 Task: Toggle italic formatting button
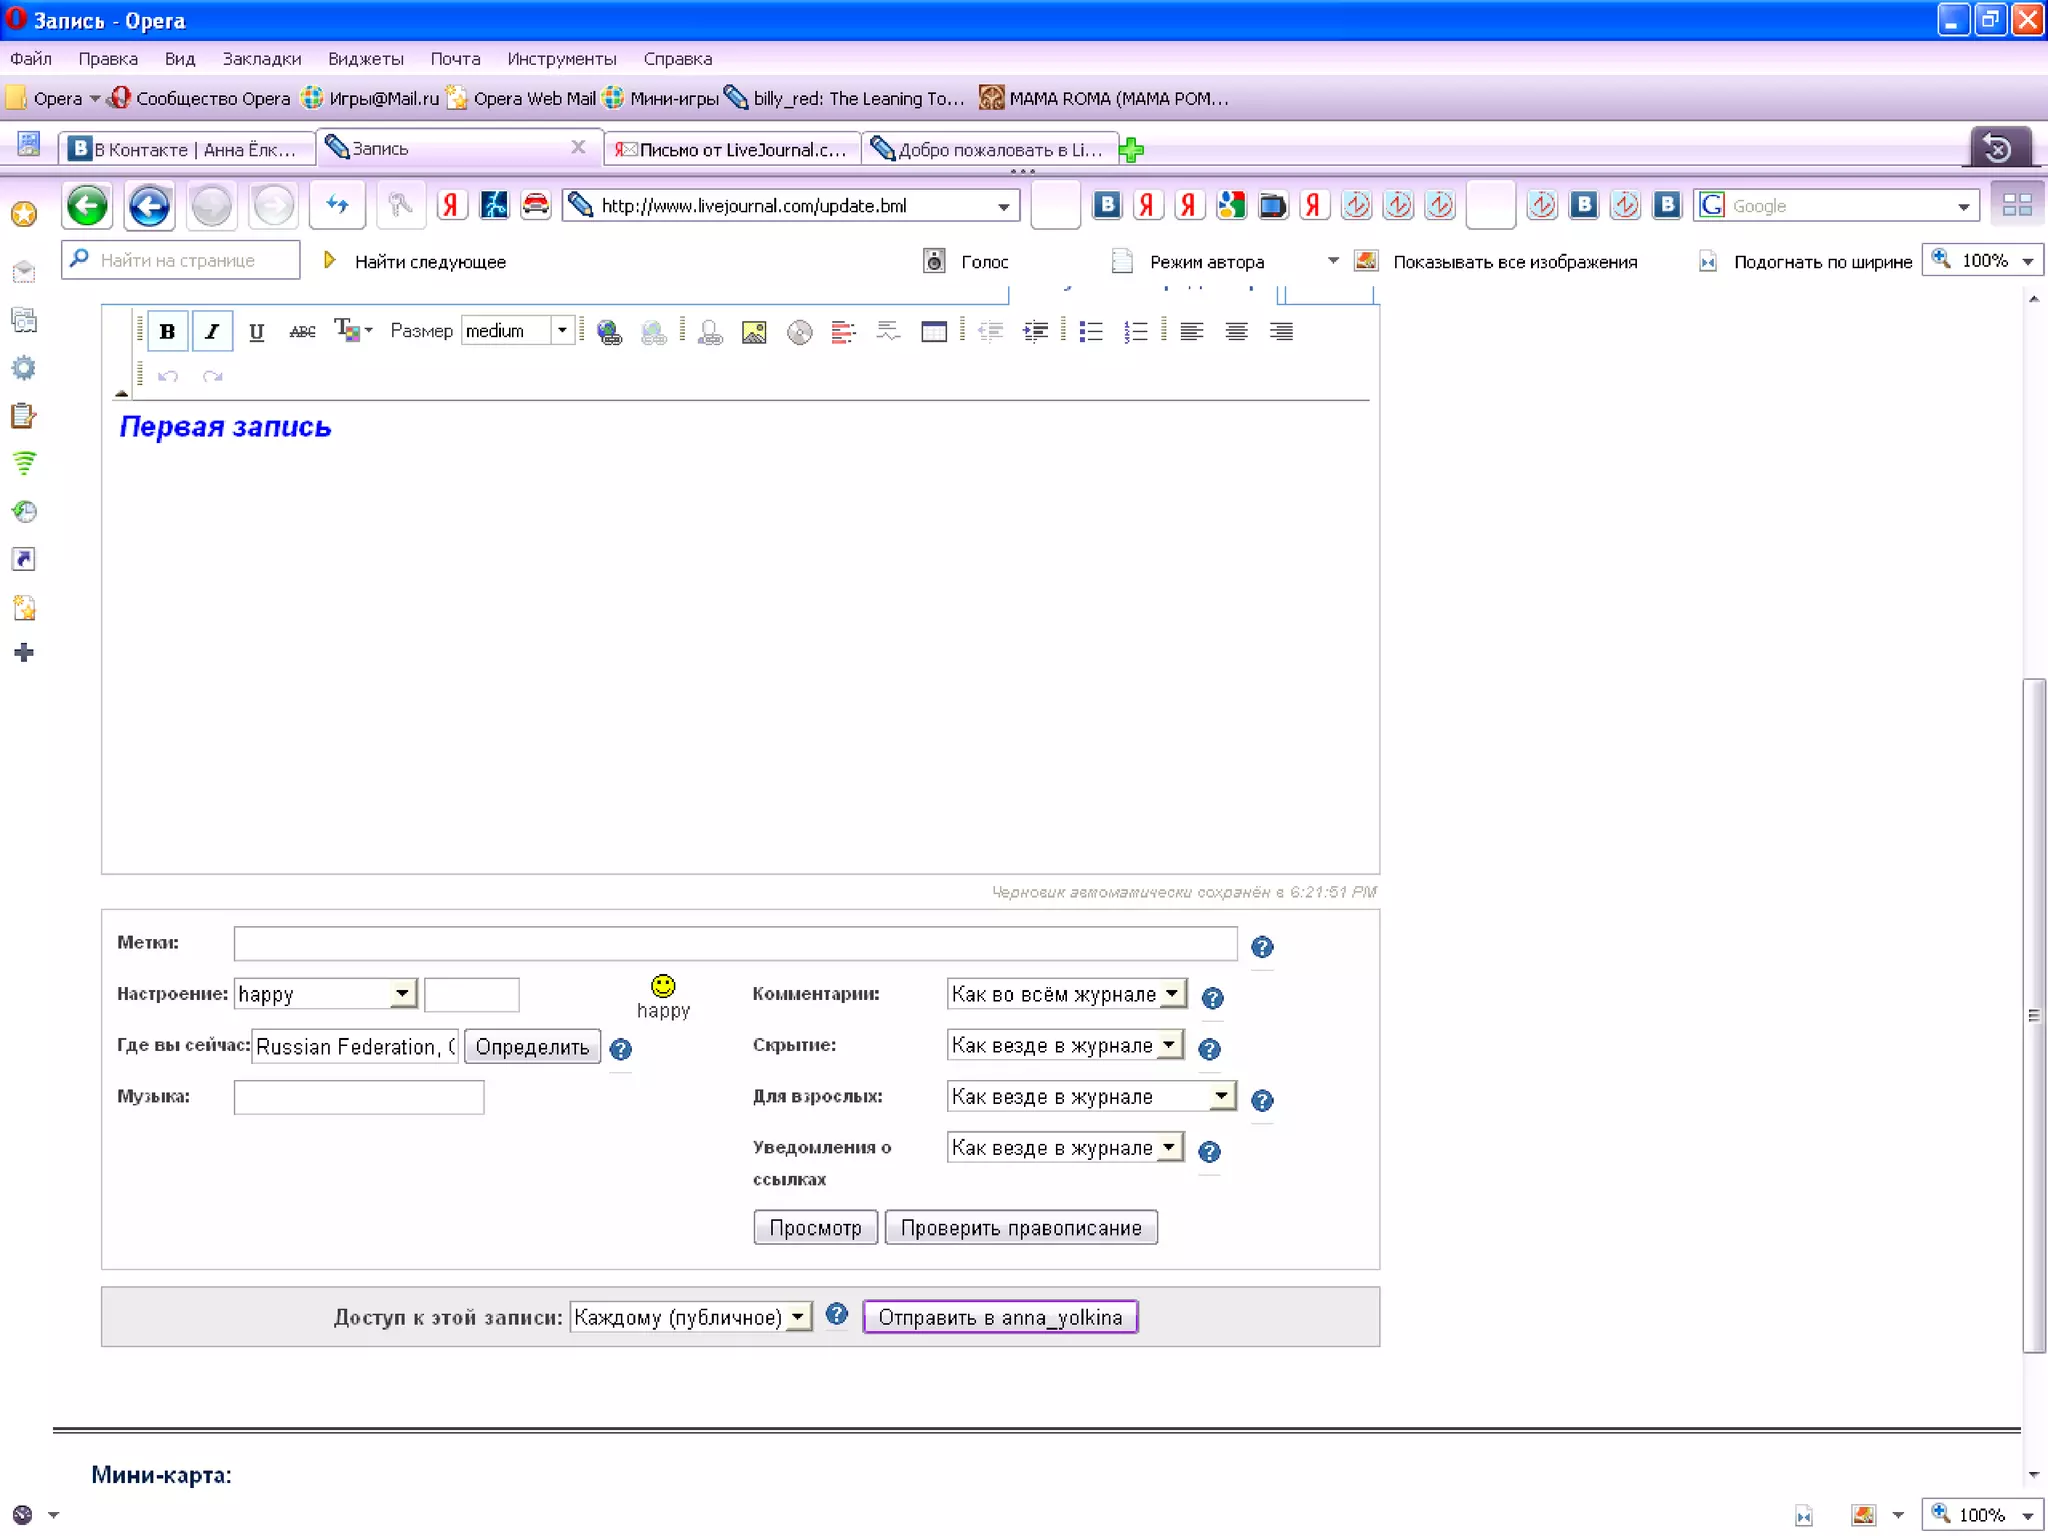tap(212, 332)
